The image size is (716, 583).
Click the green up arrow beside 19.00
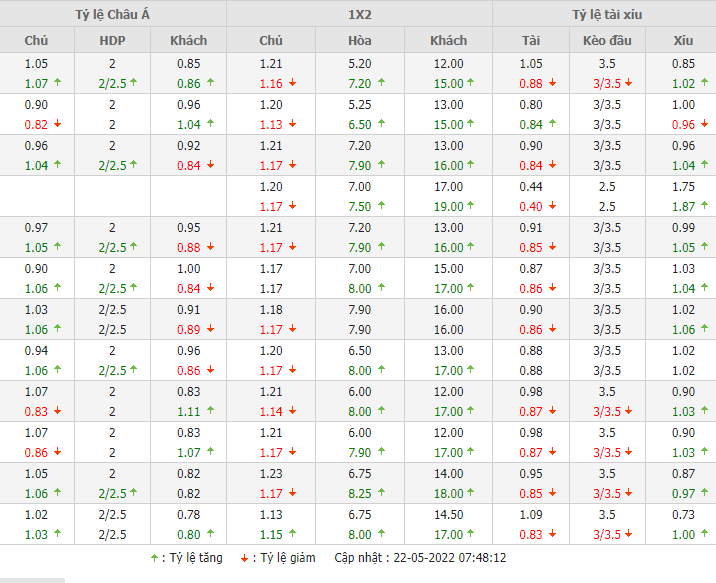[470, 207]
